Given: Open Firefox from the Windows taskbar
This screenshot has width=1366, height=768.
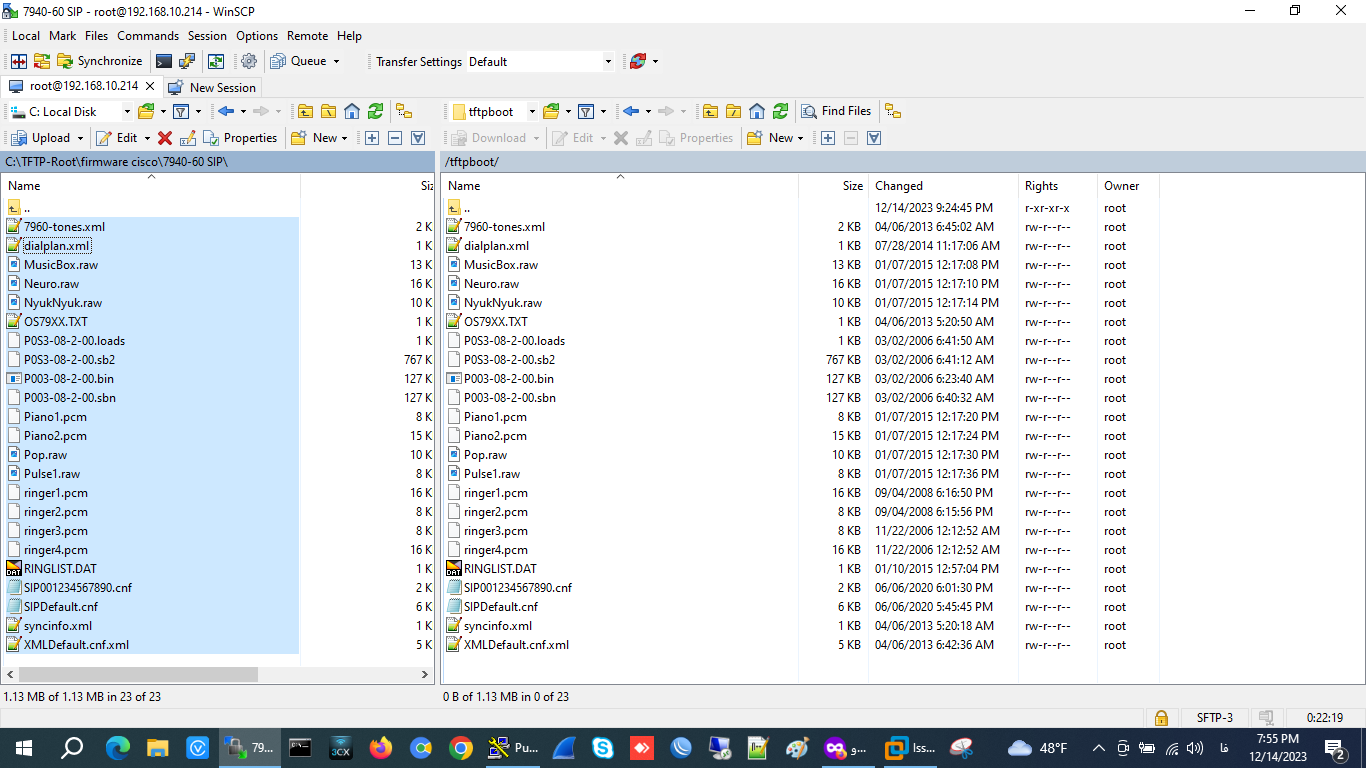Looking at the screenshot, I should [x=380, y=747].
